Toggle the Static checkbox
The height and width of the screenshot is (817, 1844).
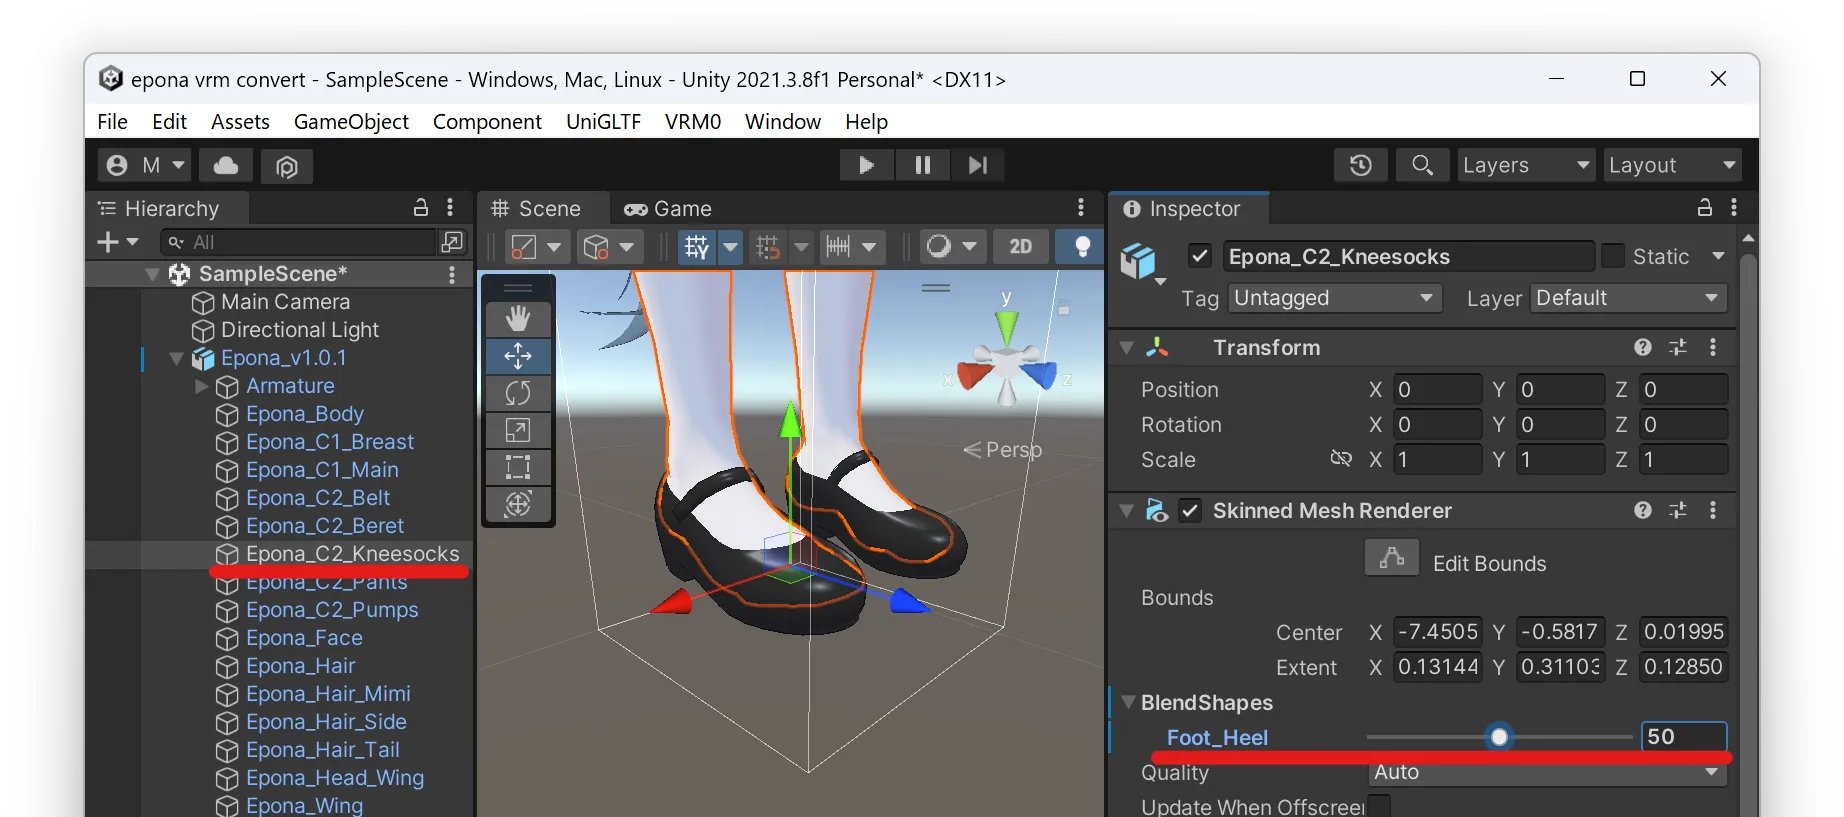coord(1613,256)
